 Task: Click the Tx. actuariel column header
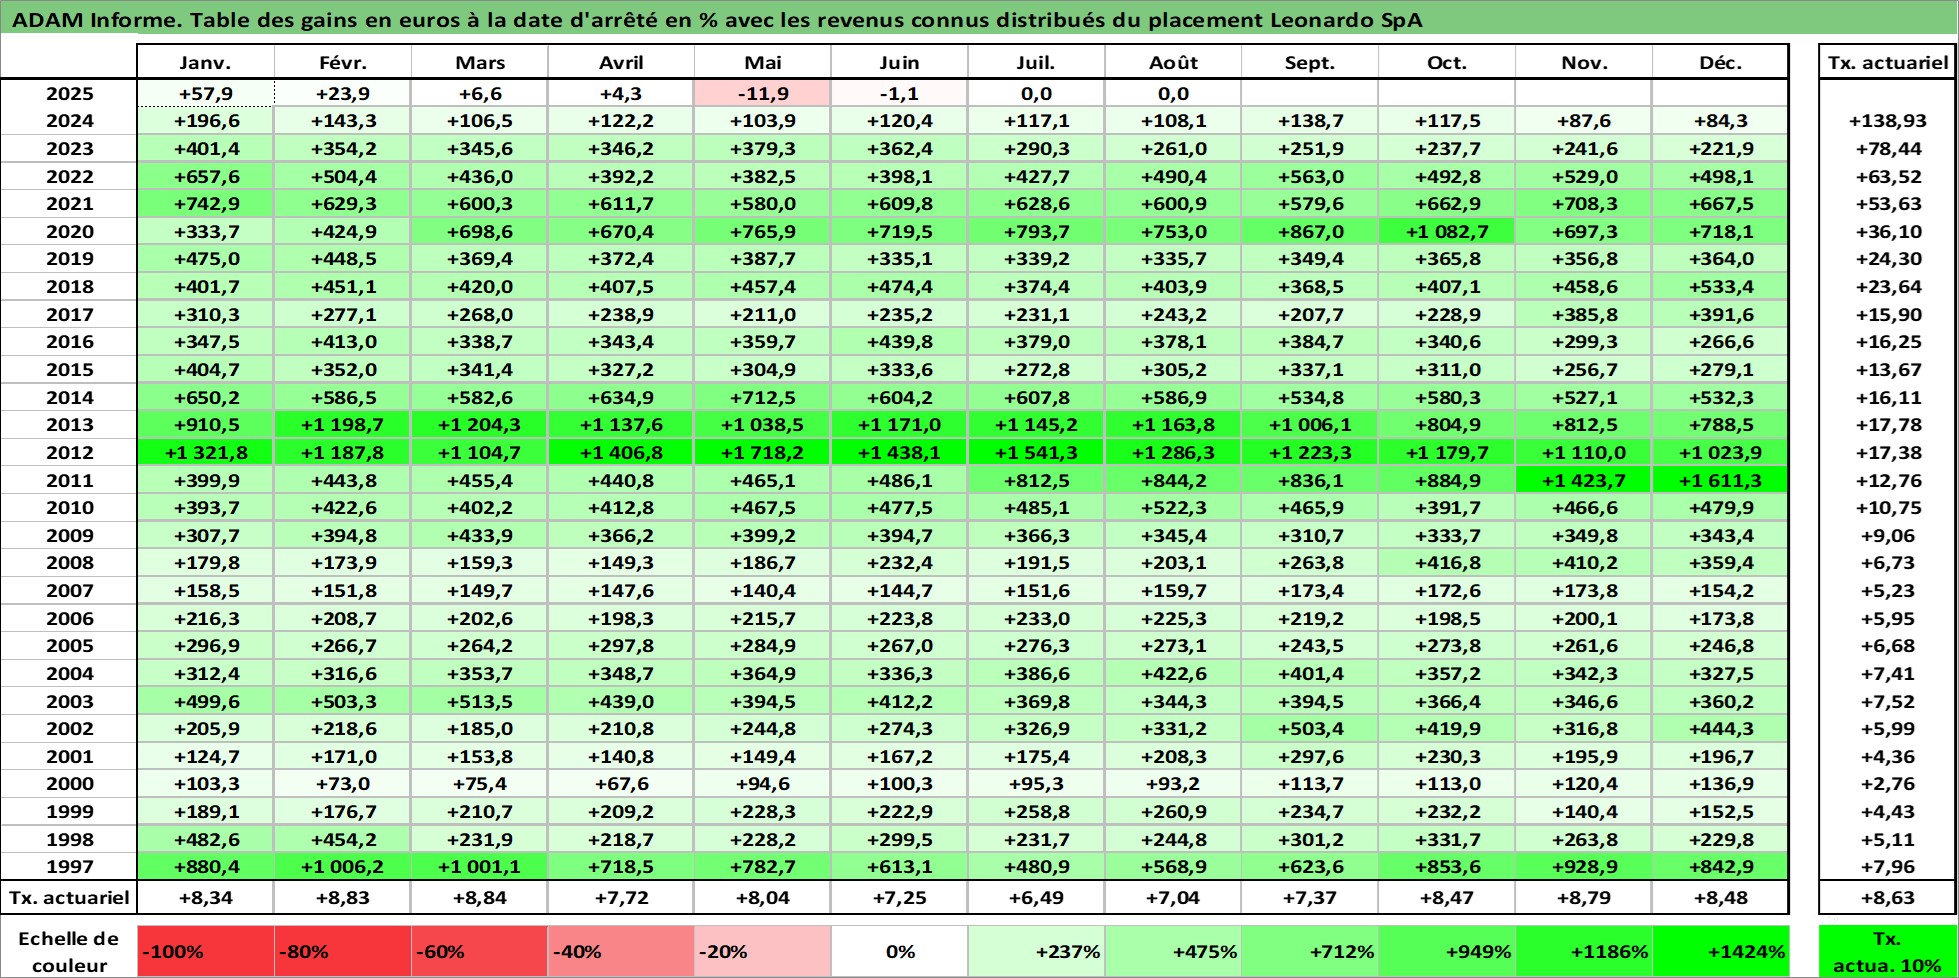1888,62
